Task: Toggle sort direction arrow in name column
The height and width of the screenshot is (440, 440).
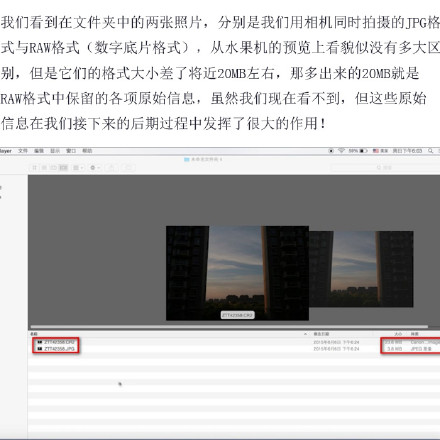Action: [x=305, y=334]
